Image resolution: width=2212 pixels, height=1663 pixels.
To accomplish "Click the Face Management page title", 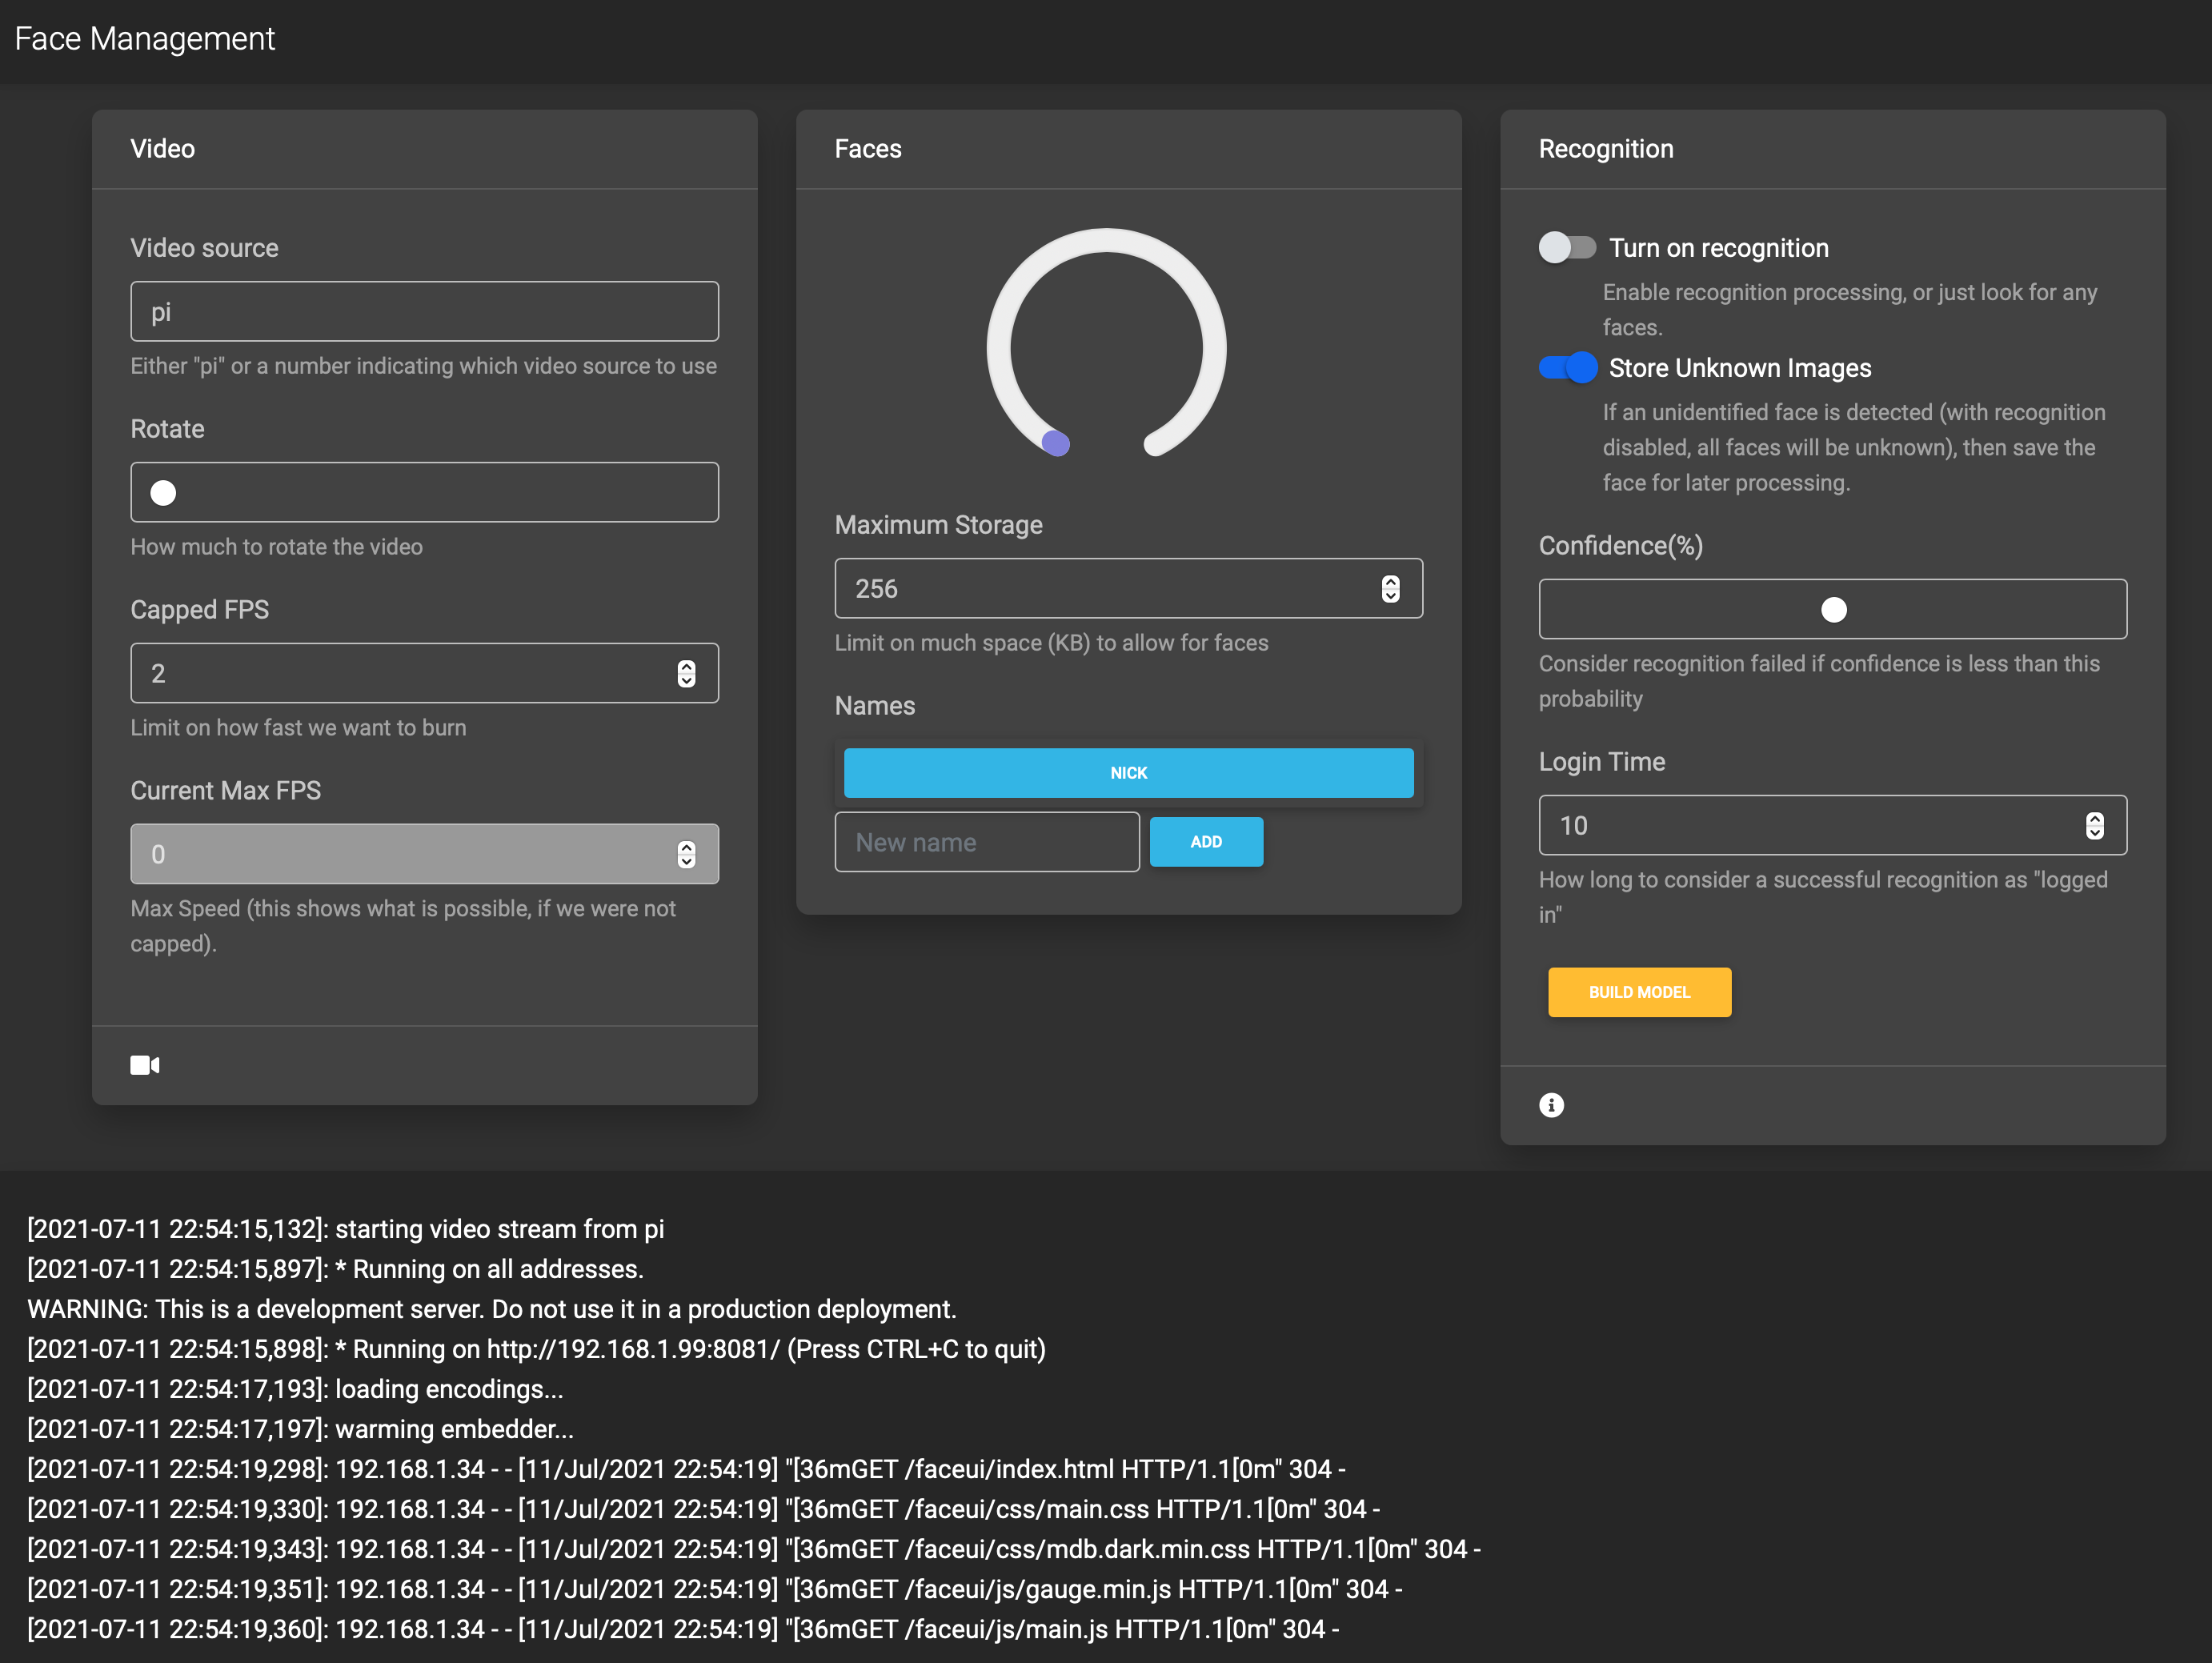I will tap(144, 39).
